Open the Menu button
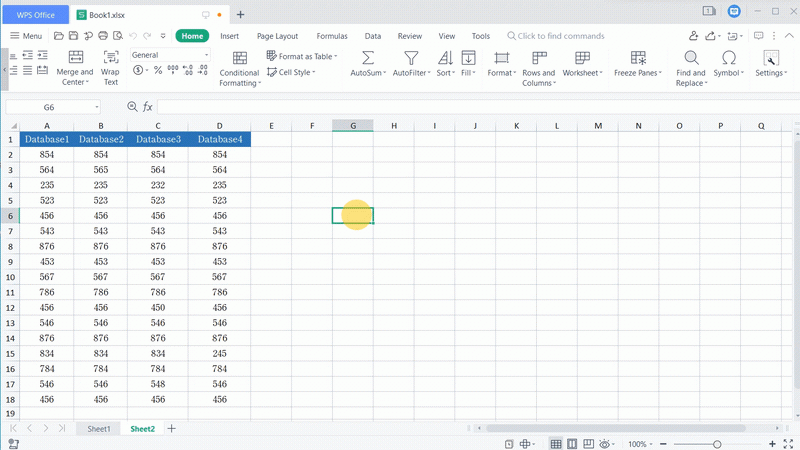The image size is (800, 450). [26, 36]
